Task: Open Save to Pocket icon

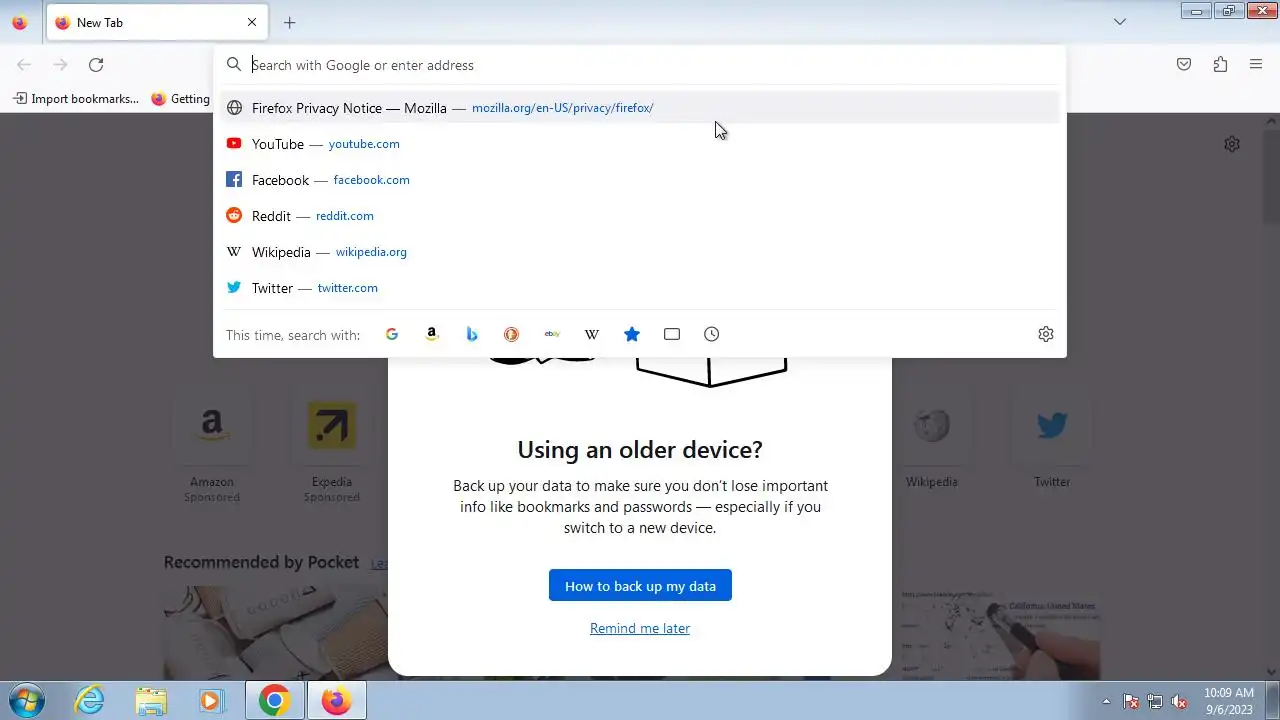Action: click(1184, 65)
